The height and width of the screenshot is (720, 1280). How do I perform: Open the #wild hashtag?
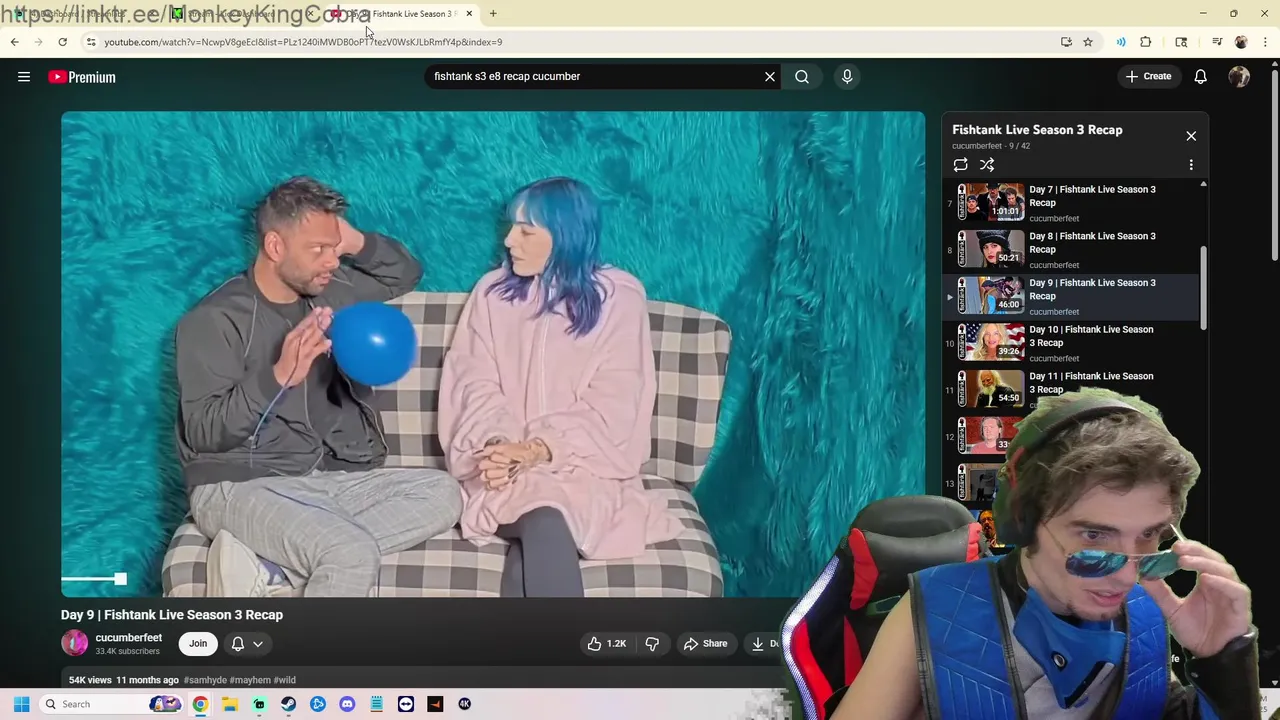click(x=285, y=680)
